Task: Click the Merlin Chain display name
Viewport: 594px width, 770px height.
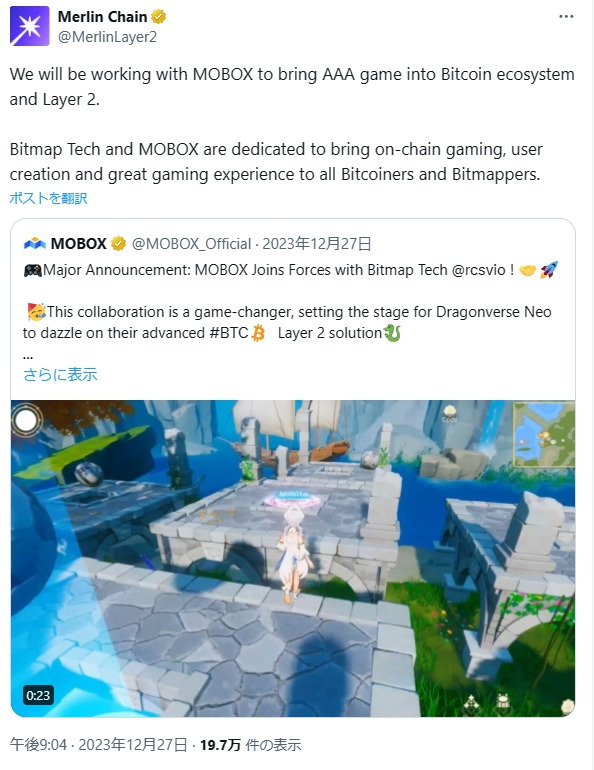Action: [x=102, y=17]
